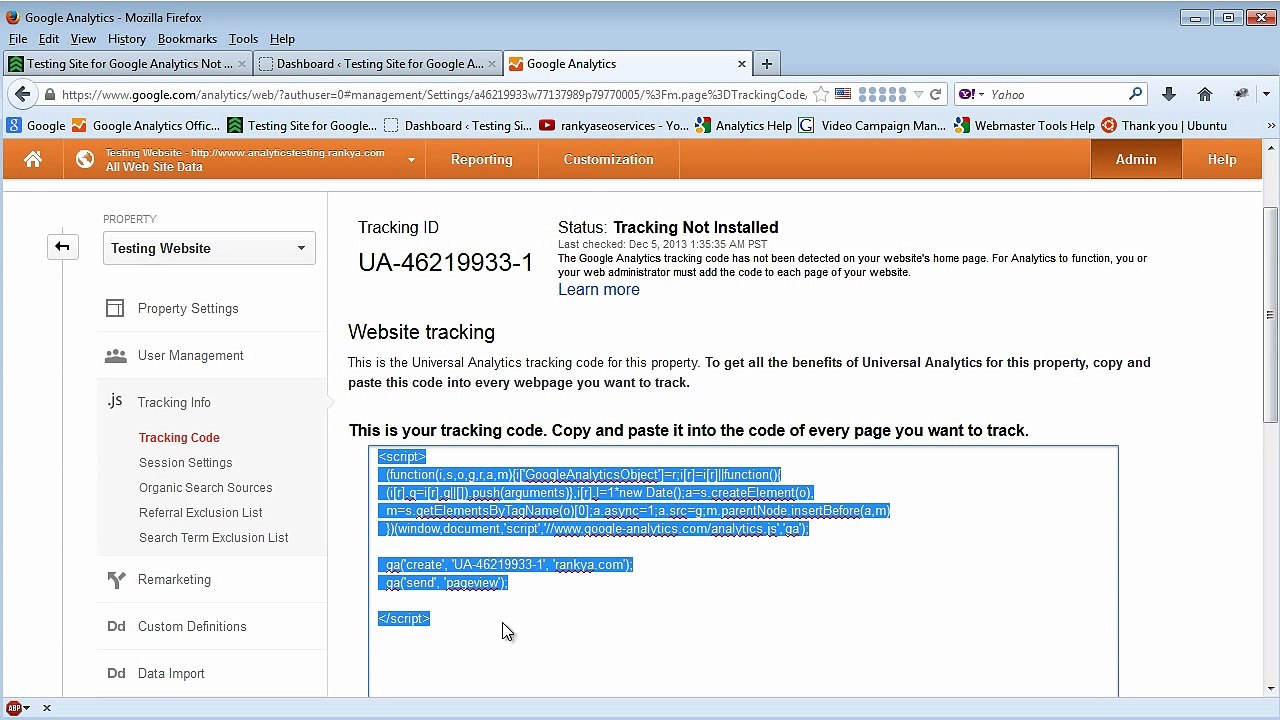Click the UA-46219933-1 Tracking ID text

pos(446,262)
